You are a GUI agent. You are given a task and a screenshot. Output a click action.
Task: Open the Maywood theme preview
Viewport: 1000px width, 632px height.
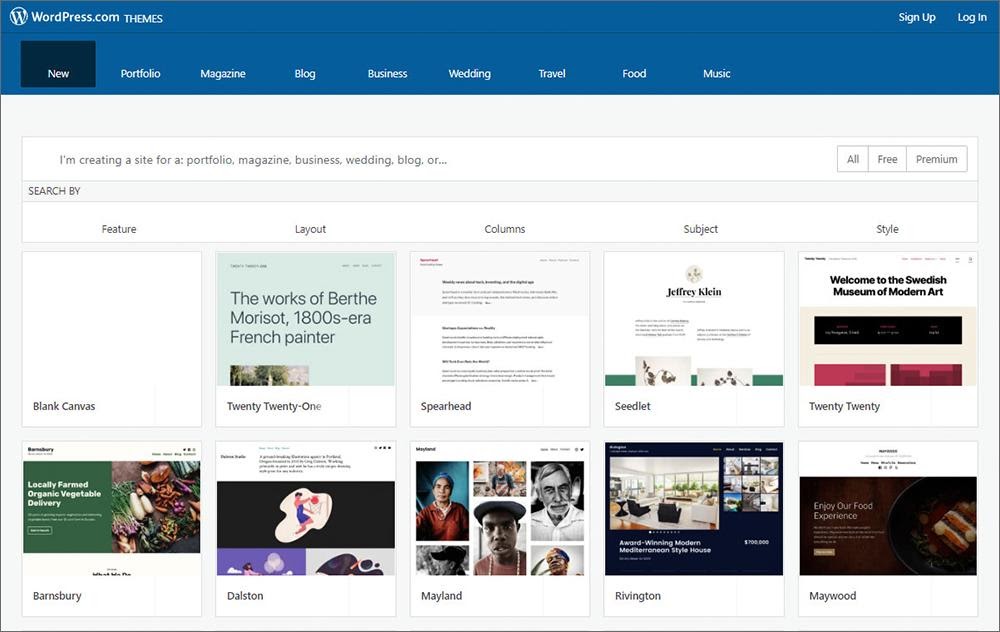tap(888, 509)
